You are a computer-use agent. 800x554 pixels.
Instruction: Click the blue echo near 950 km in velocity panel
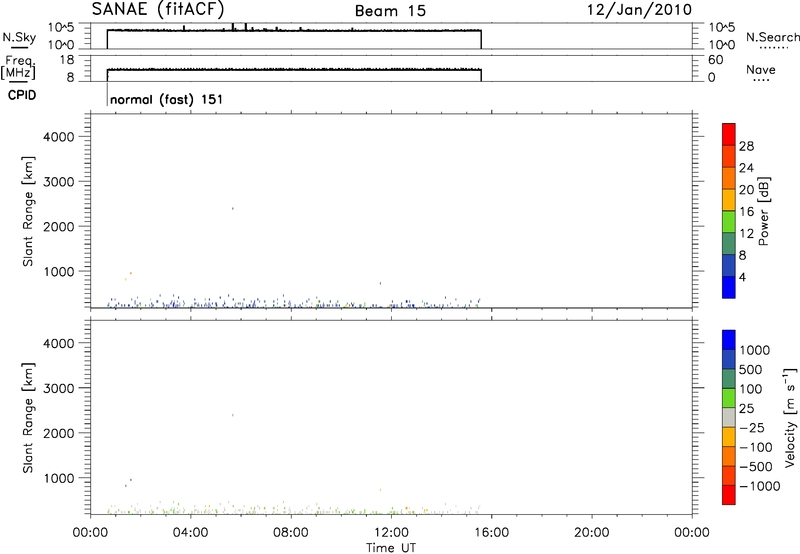(131, 480)
